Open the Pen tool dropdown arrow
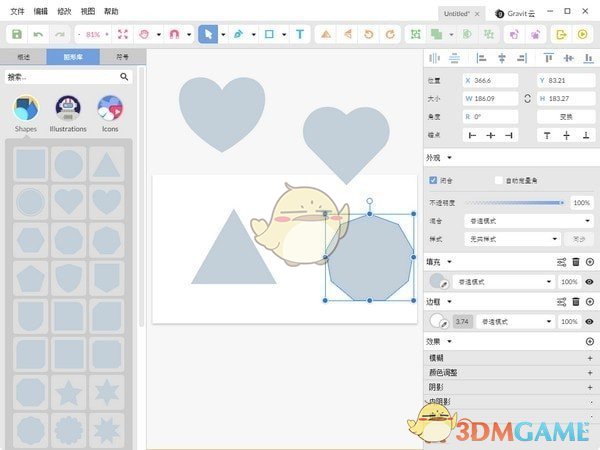Screen dimensions: 600x450 (x=254, y=34)
